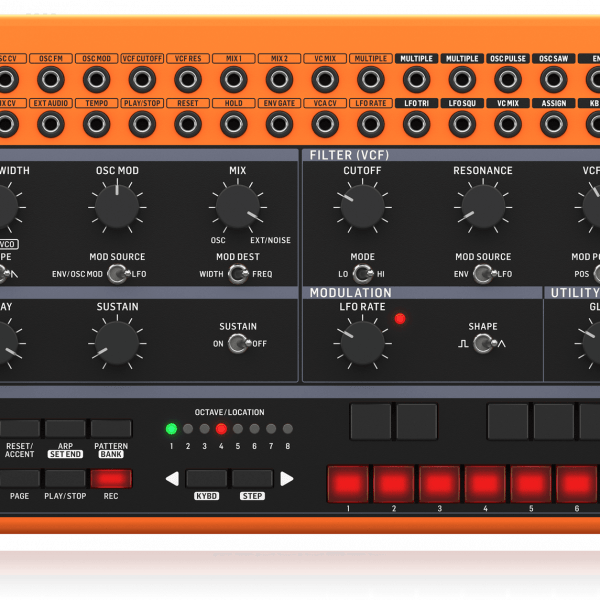Switch the LFO SHAPE waveform toggle
The image size is (600, 600).
pos(483,343)
